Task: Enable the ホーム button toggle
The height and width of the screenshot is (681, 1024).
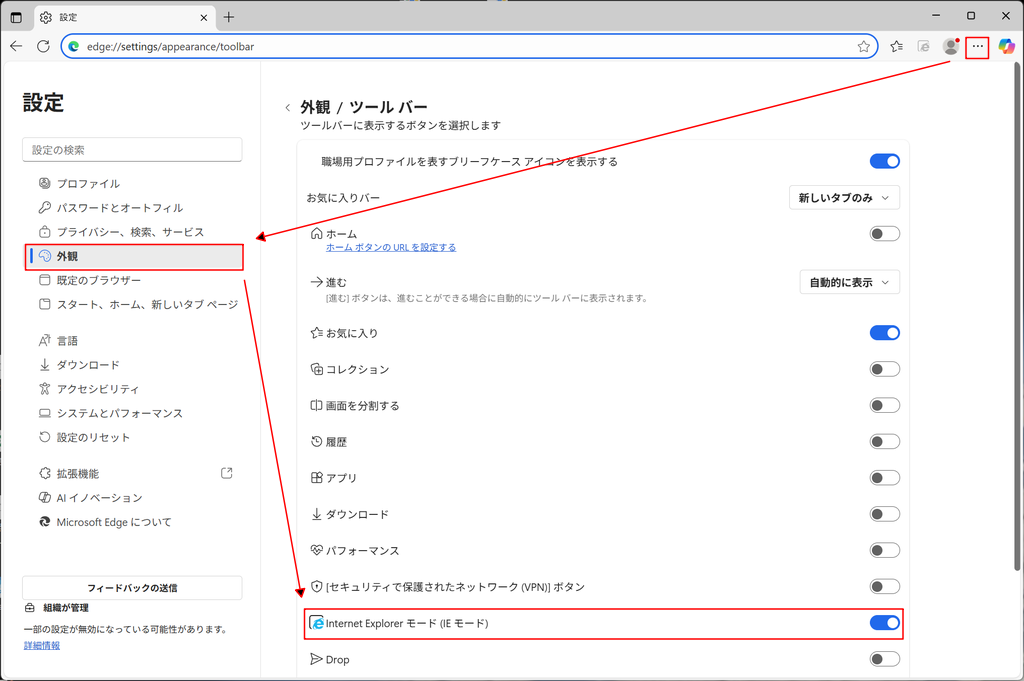Action: tap(884, 234)
